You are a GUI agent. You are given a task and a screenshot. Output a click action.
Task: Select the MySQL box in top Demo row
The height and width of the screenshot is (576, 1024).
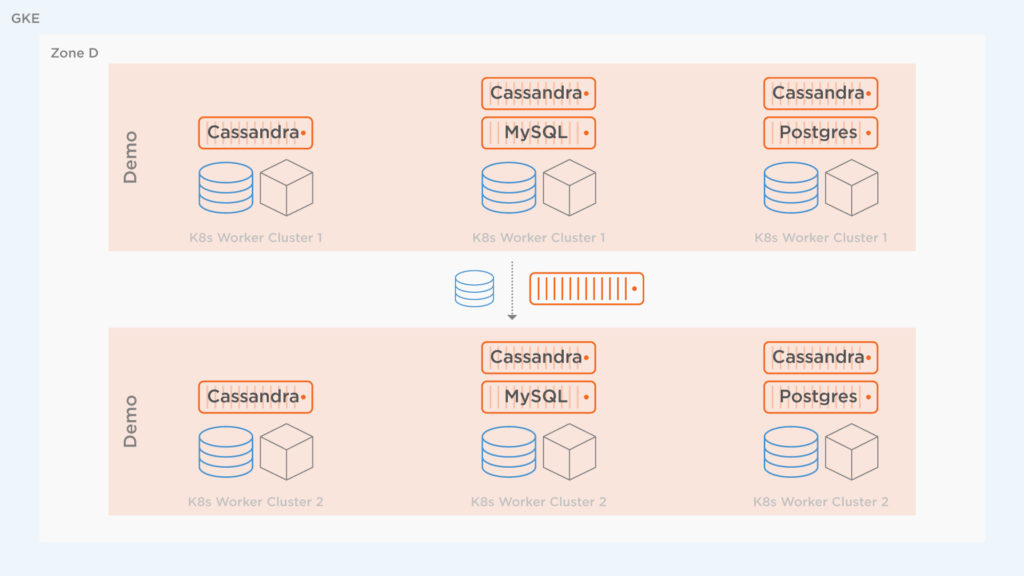[x=538, y=133]
